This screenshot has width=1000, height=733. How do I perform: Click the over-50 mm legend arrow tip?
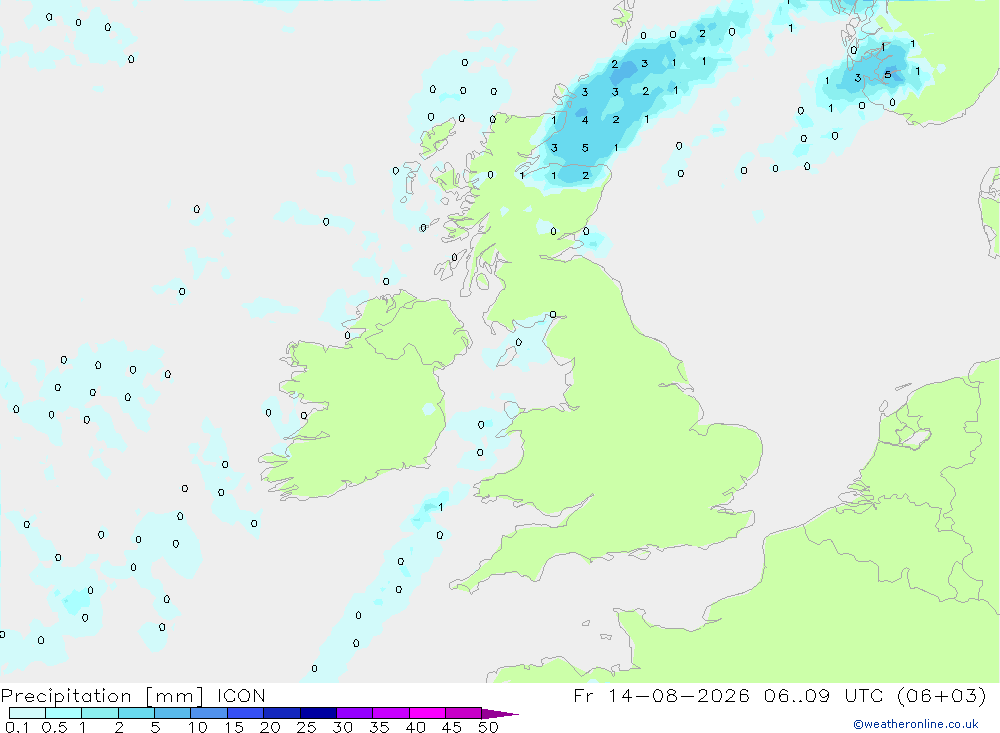500,714
